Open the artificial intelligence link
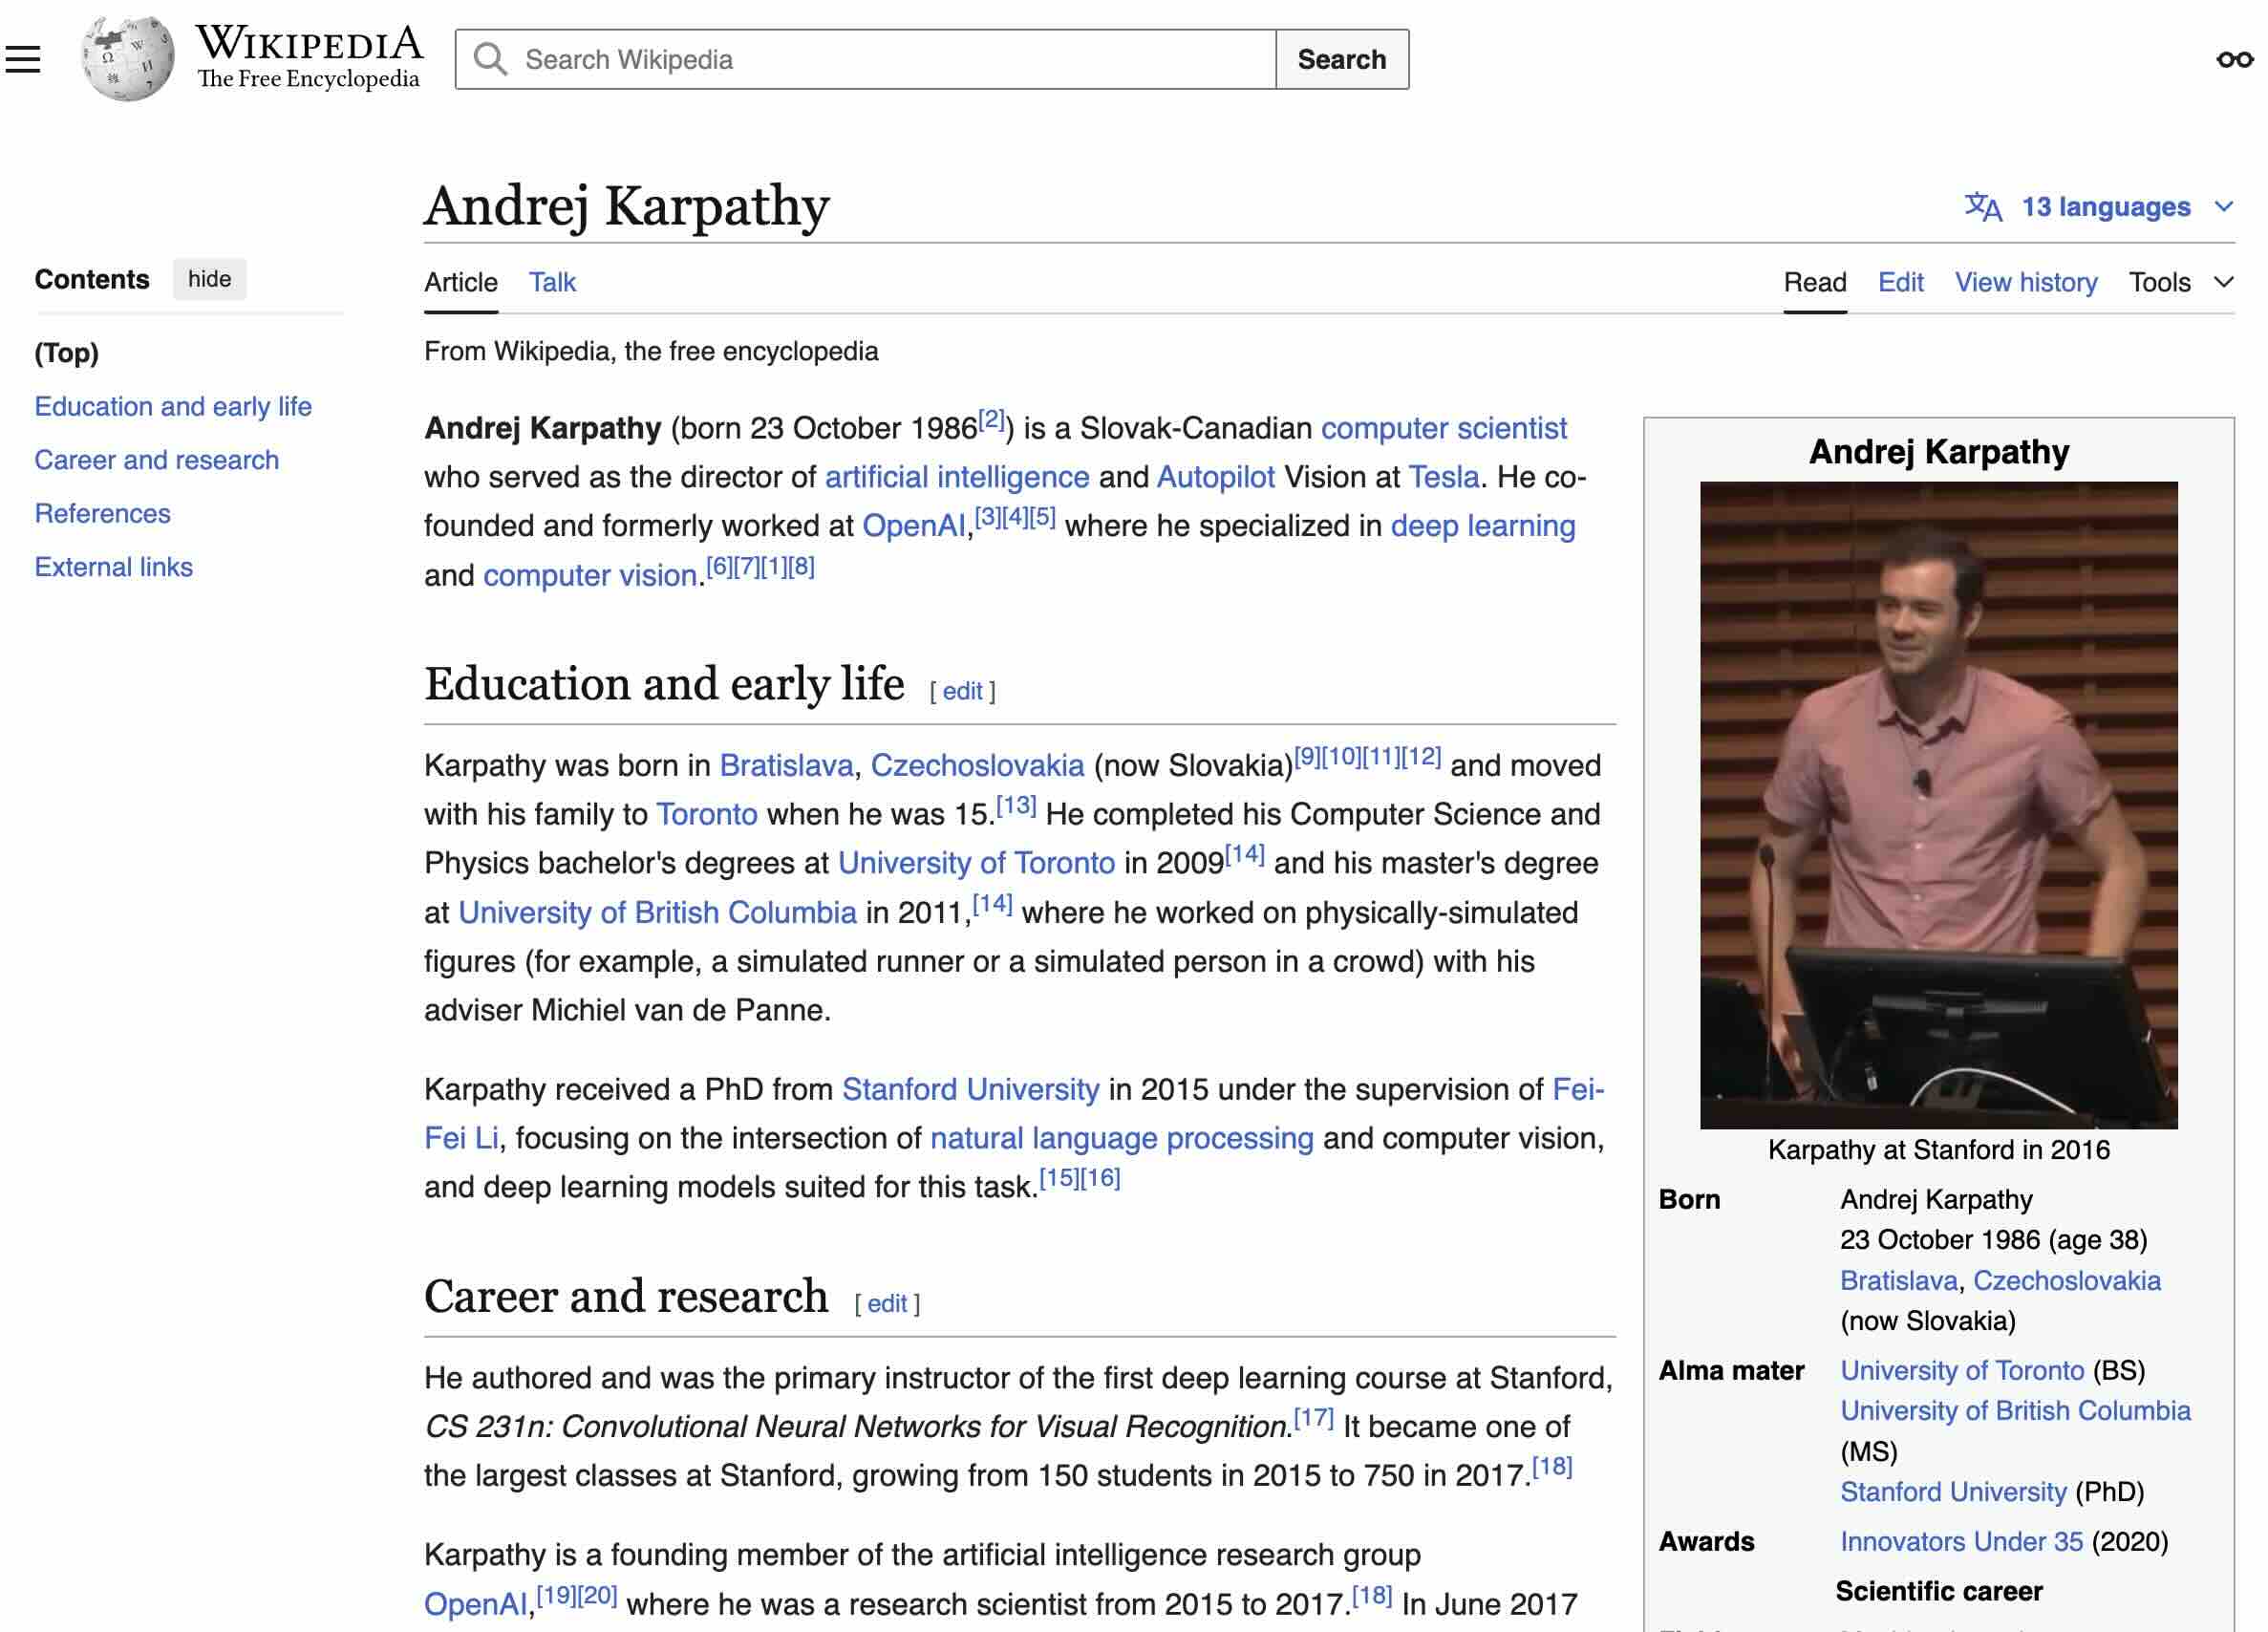This screenshot has height=1632, width=2268. point(956,478)
